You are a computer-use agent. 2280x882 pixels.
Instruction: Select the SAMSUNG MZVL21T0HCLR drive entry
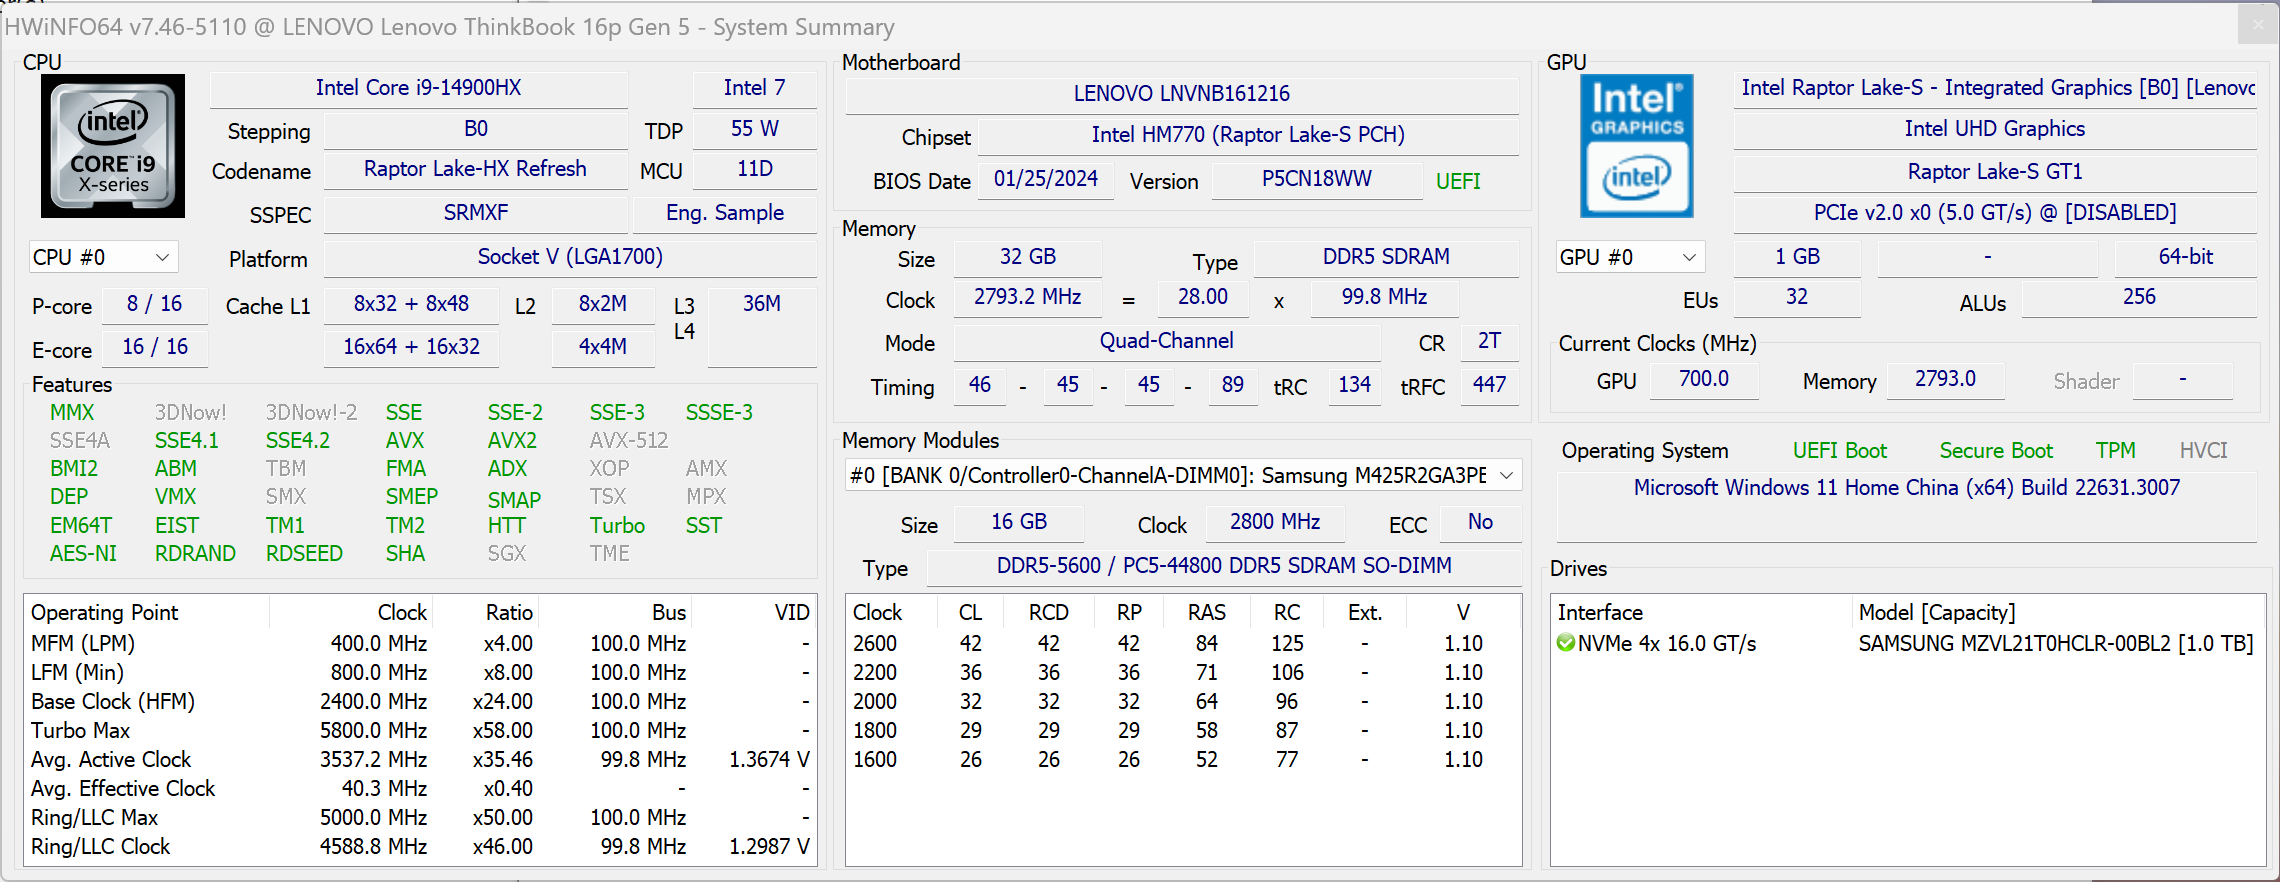pos(2055,644)
